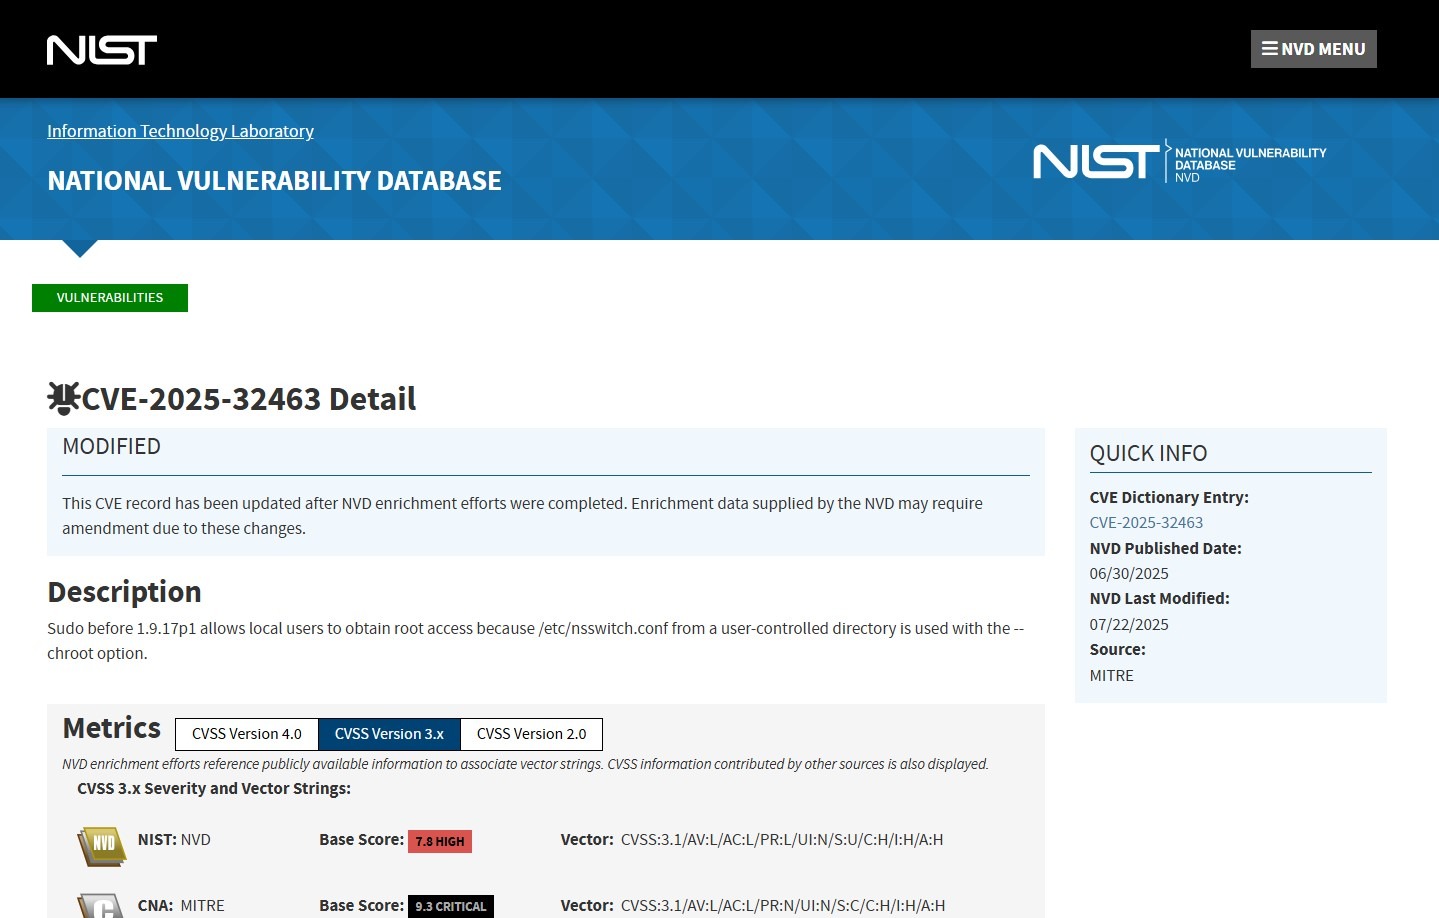Screen dimensions: 1439x918
Task: Click the 9.3 CRITICAL base score badge
Action: [450, 906]
